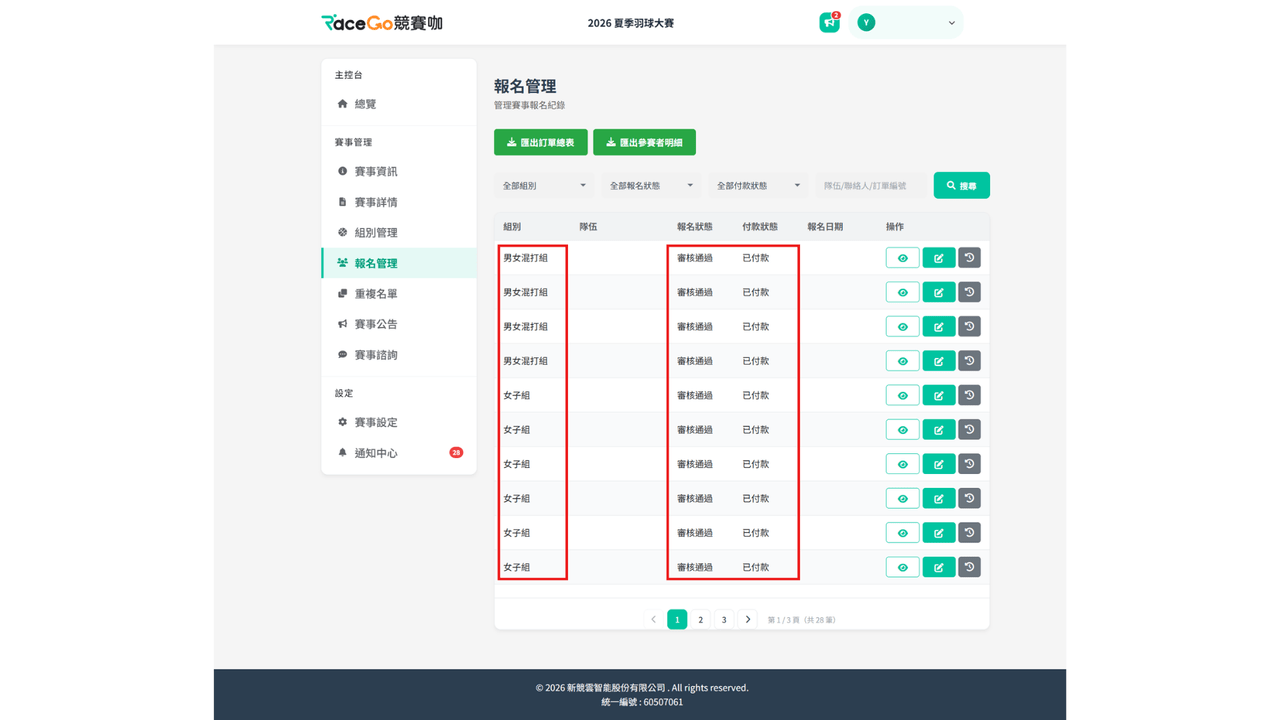Click the 匯出參賽者明細 export button

click(644, 142)
